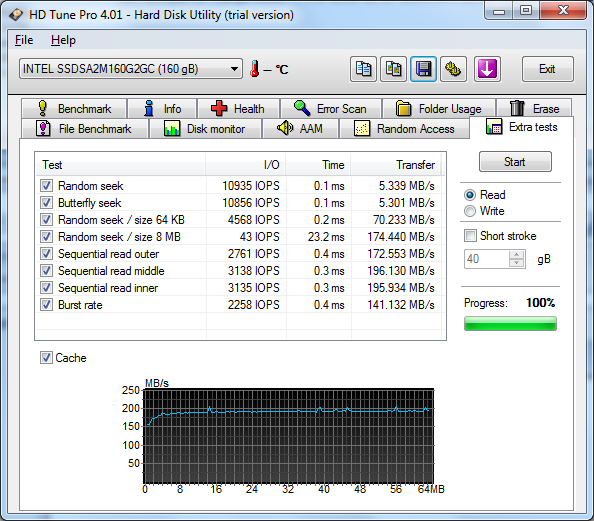
Task: Enable the Short stroke checkbox
Action: point(470,236)
